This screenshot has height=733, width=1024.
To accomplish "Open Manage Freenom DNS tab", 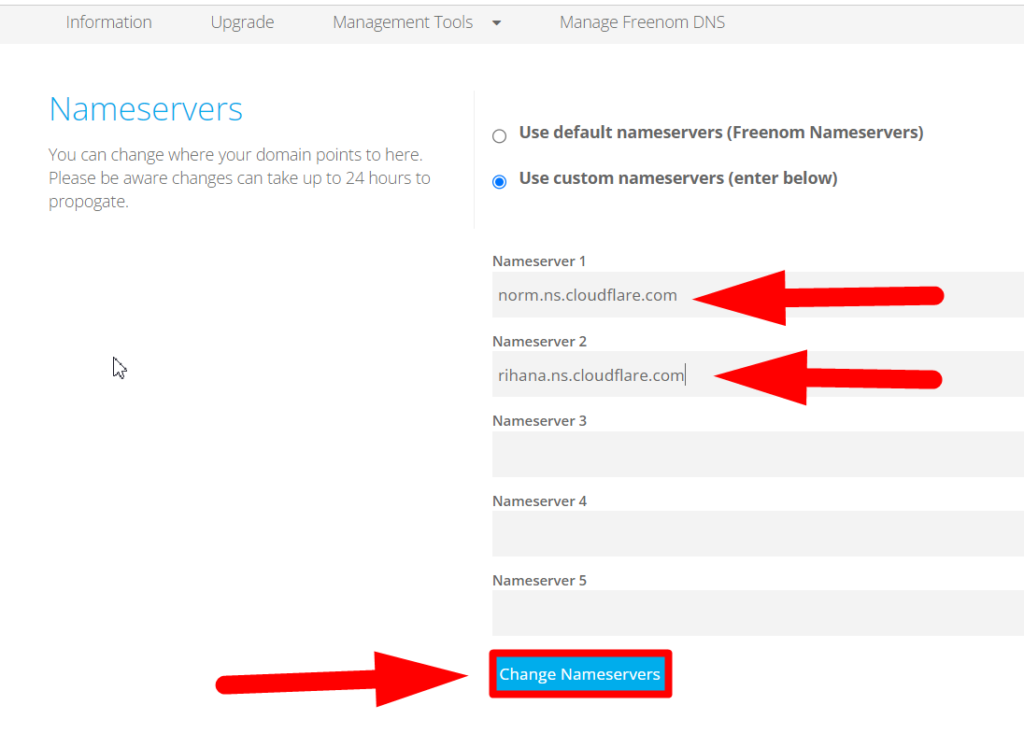I will point(642,22).
